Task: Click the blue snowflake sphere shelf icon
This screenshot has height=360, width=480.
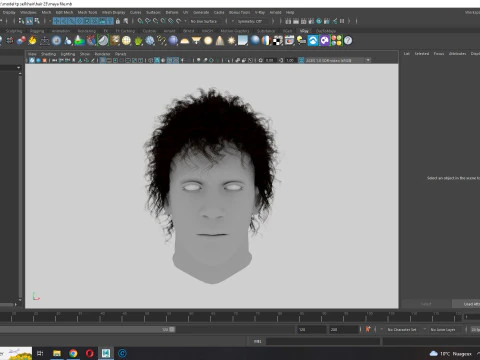Action: (x=150, y=41)
